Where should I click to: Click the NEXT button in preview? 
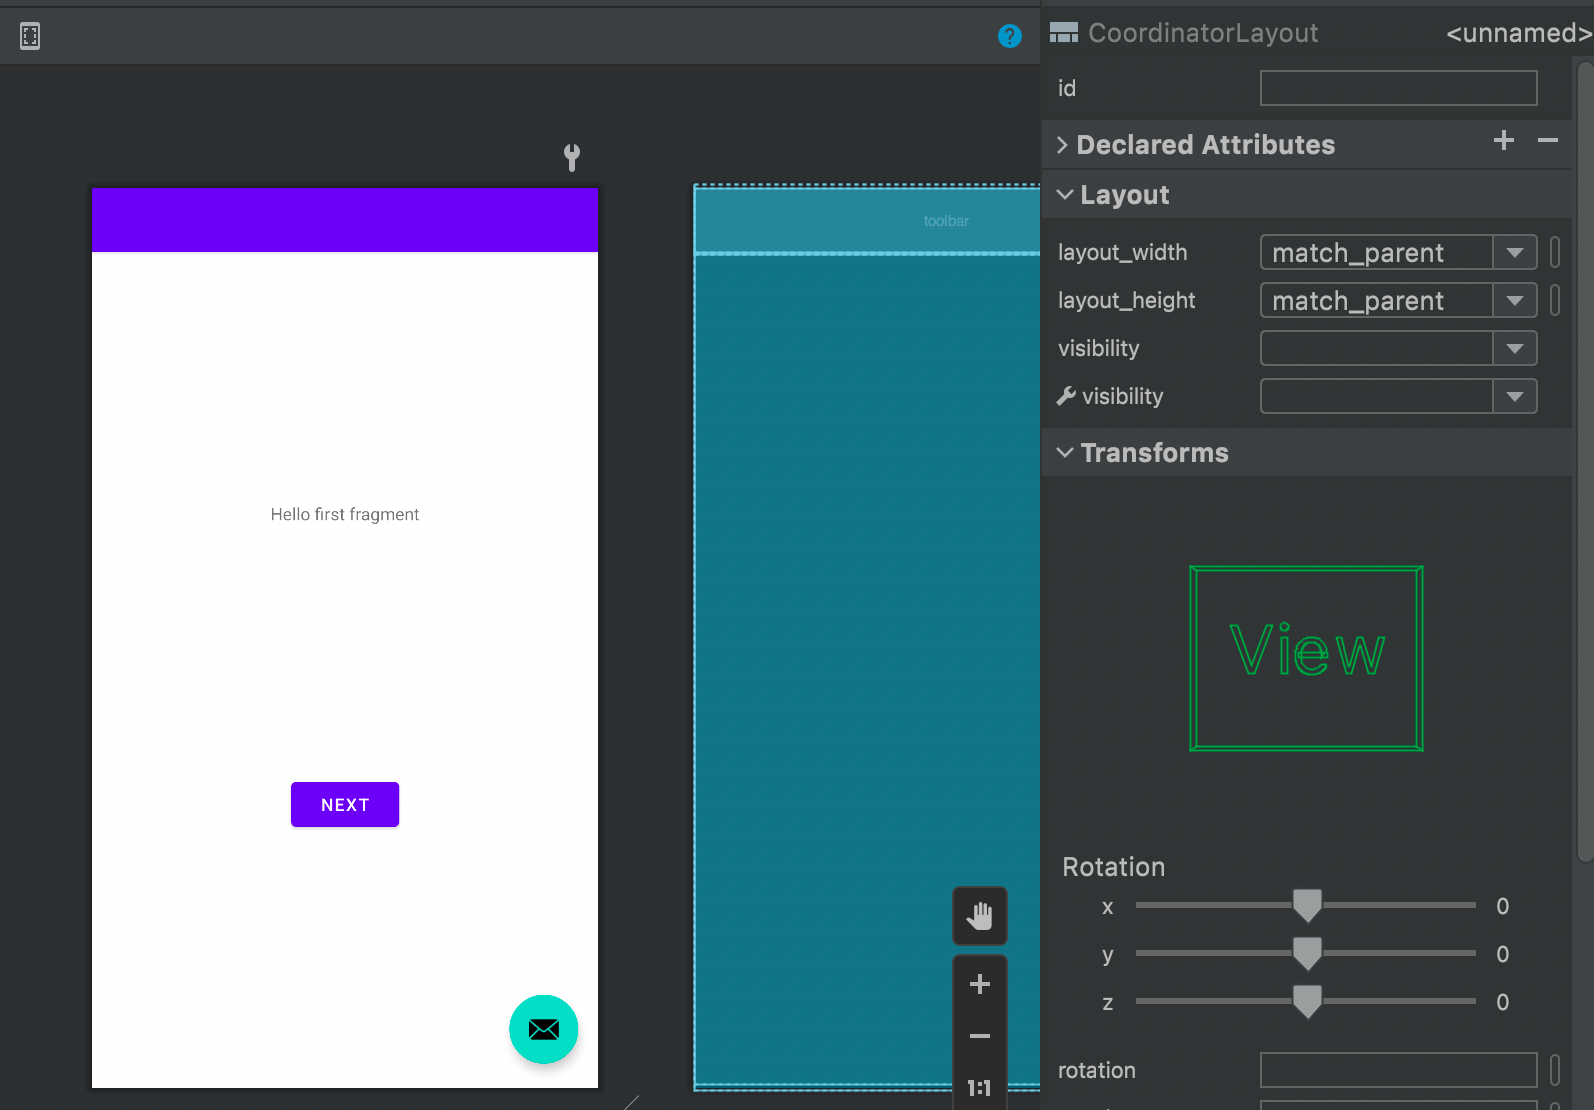coord(345,805)
